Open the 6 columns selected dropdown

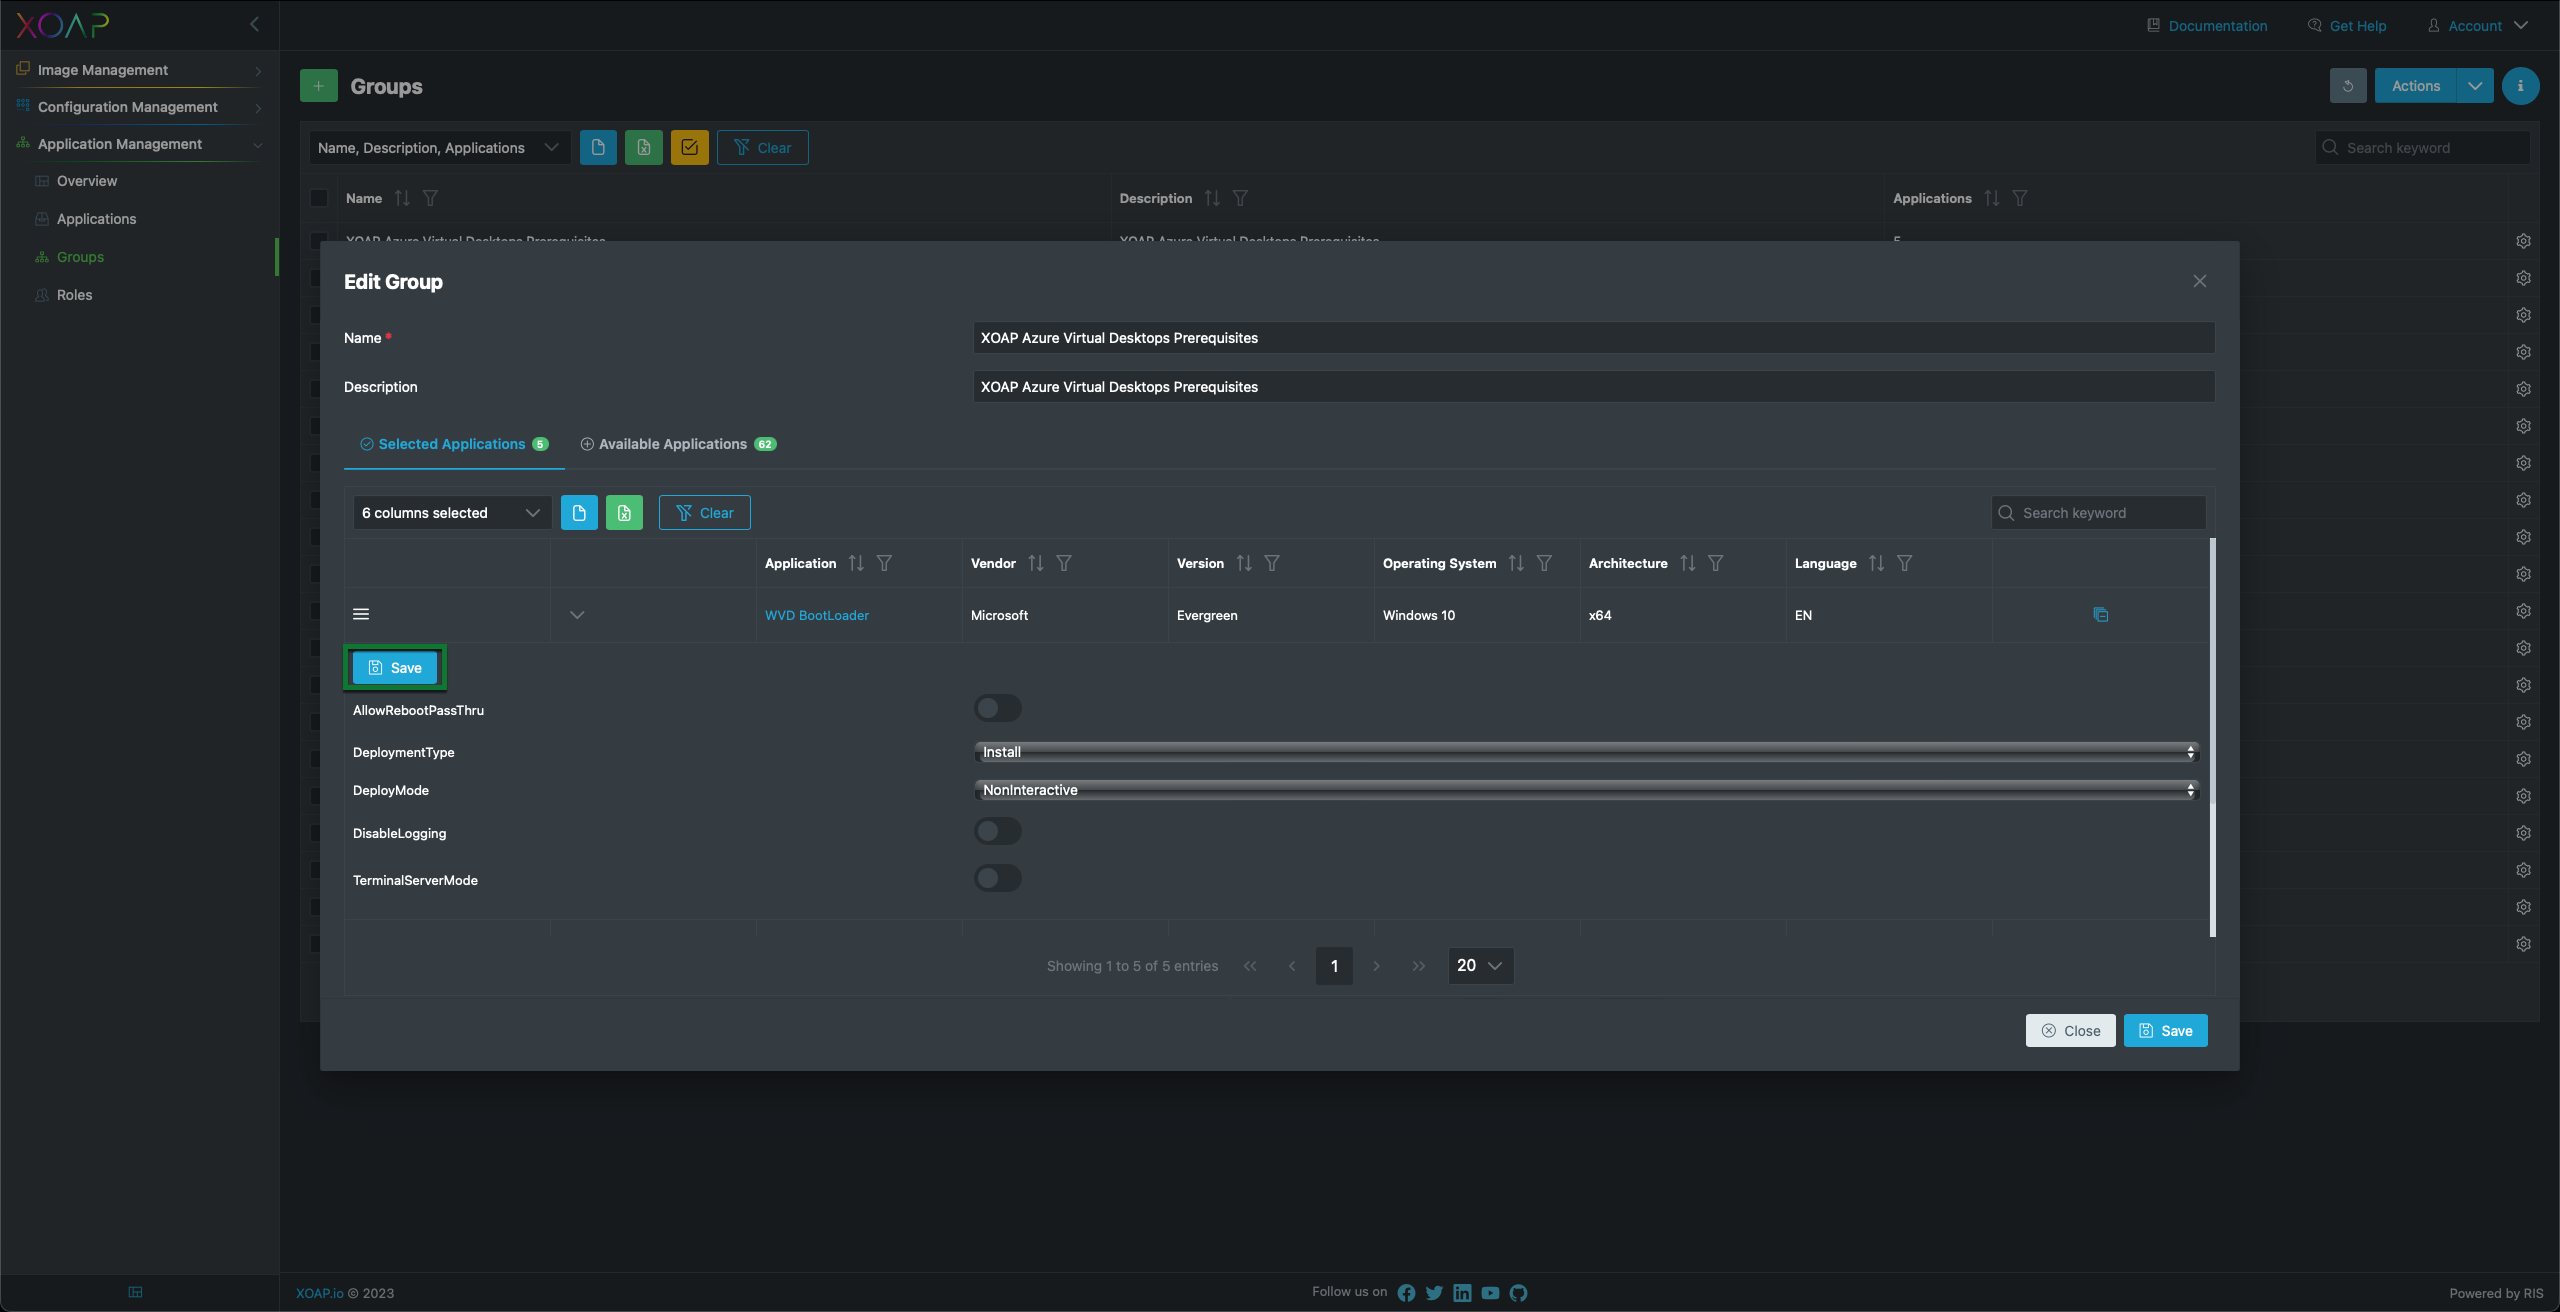point(451,512)
